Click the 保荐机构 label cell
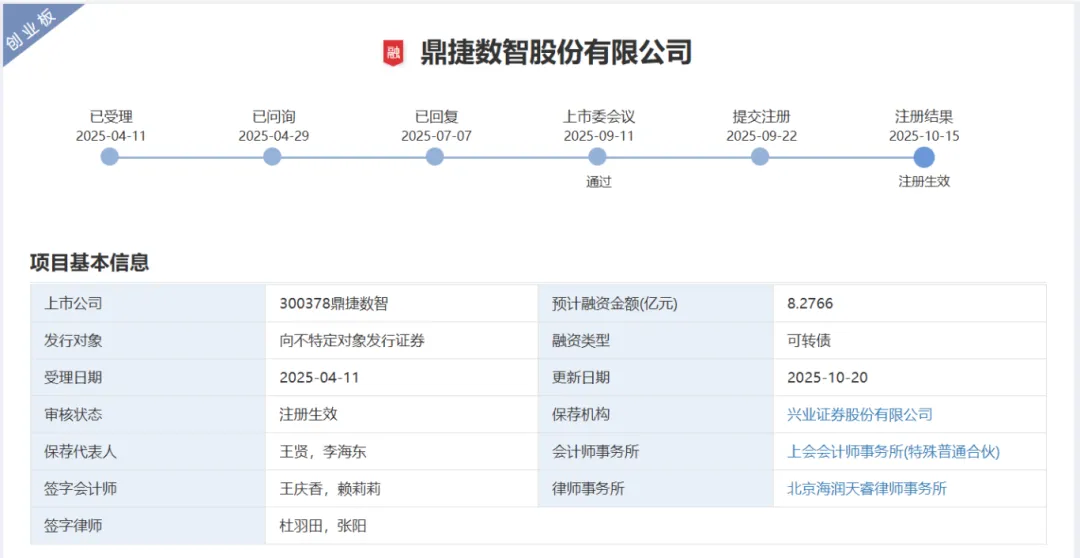Viewport: 1080px width, 558px height. click(x=656, y=415)
